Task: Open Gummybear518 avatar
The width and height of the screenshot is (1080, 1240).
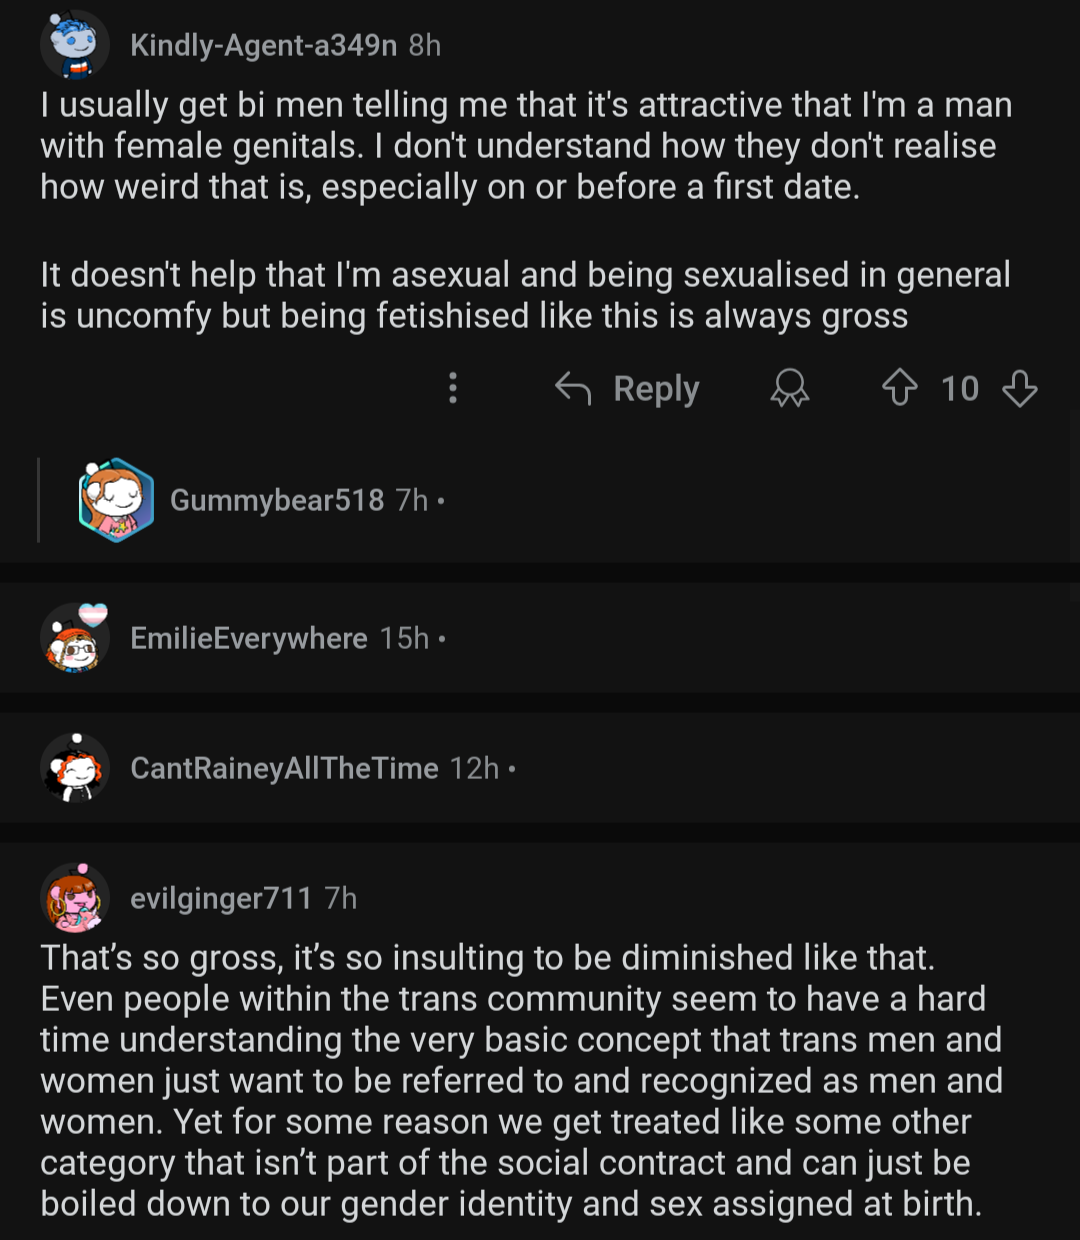Action: coord(116,499)
